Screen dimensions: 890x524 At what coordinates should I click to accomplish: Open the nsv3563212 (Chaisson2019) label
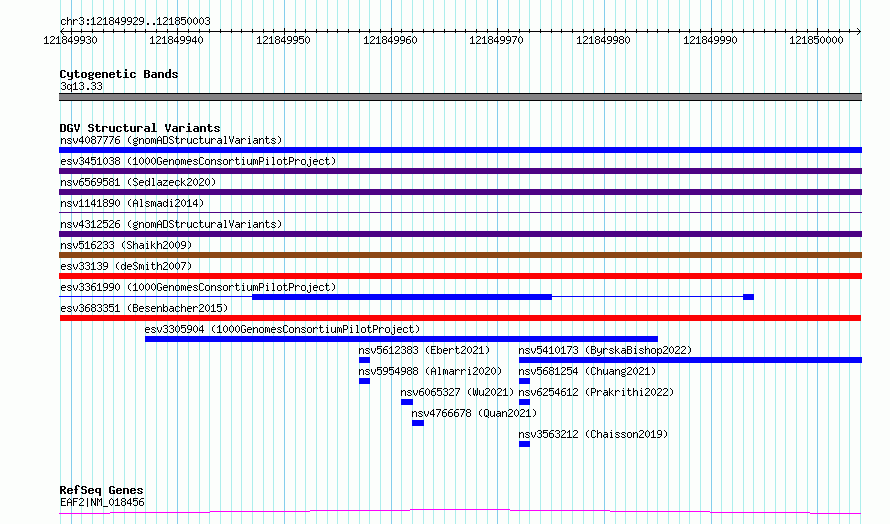[593, 434]
